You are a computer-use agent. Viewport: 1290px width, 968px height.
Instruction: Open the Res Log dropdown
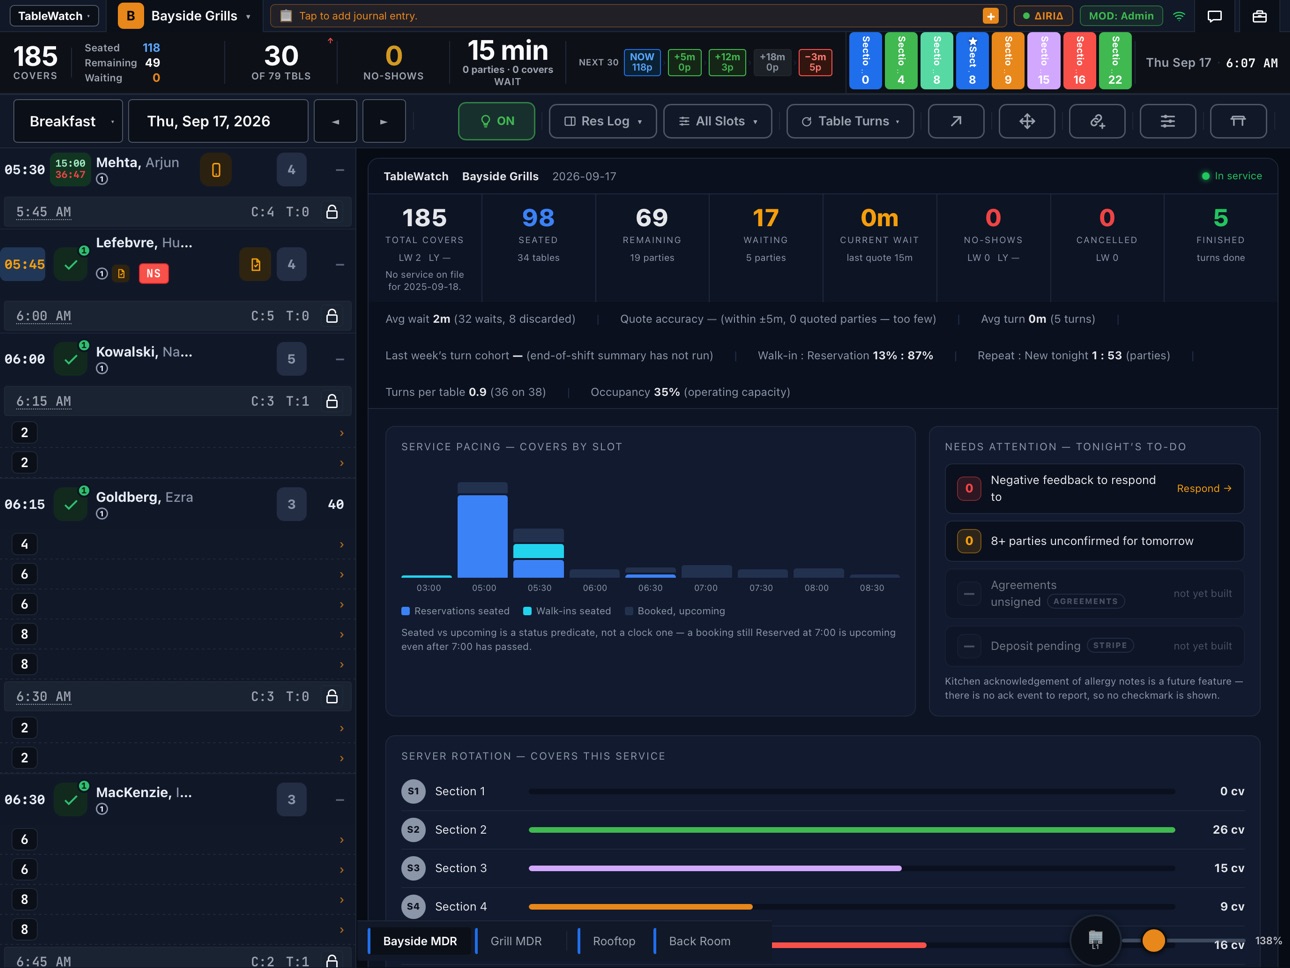603,121
